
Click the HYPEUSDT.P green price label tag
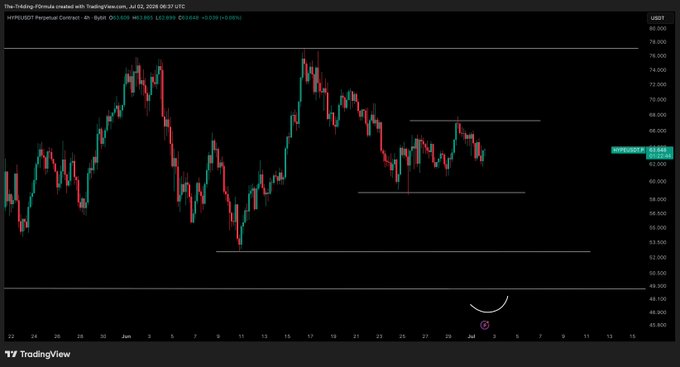coord(628,150)
